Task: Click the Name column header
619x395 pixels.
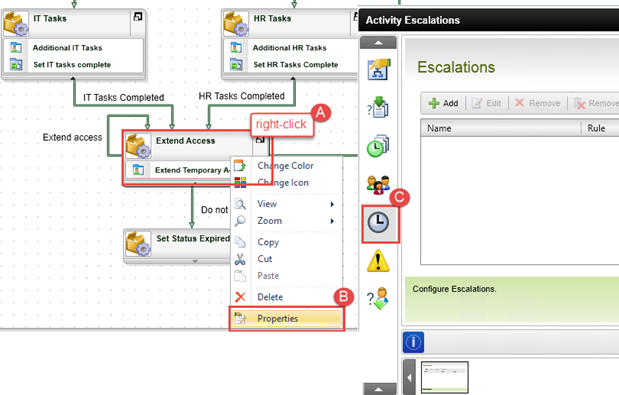Action: [501, 128]
